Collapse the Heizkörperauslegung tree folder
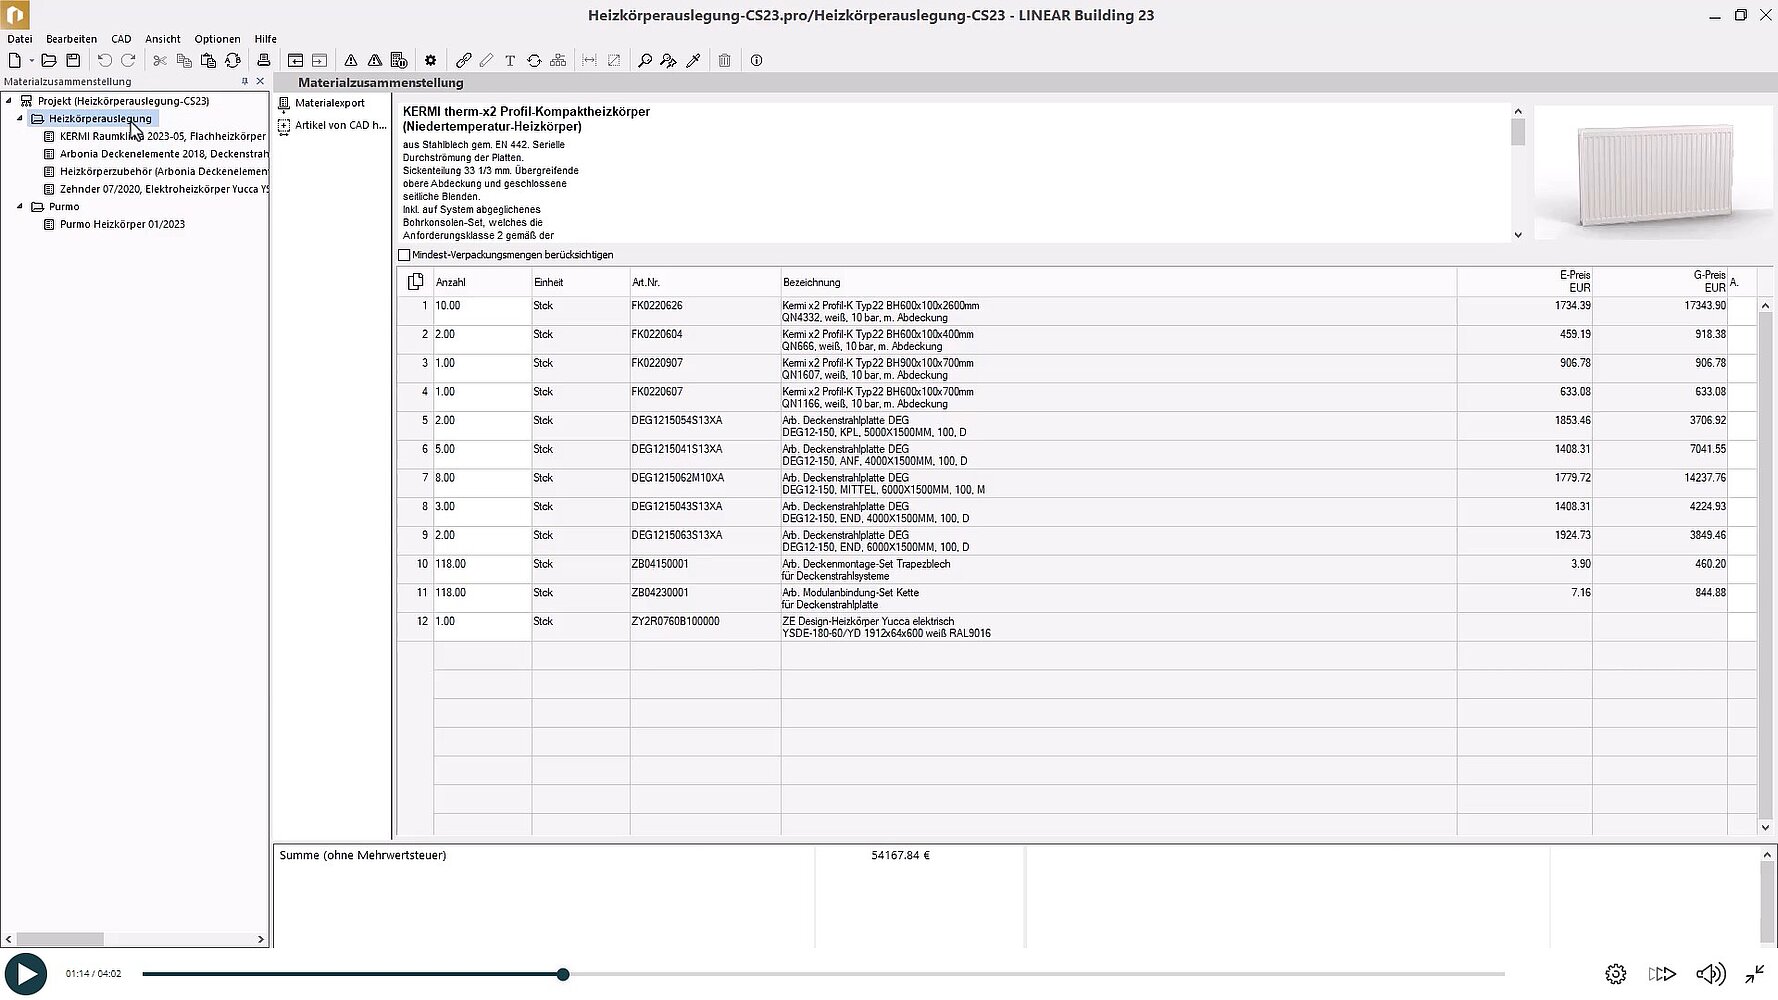Viewport: 1778px width, 1000px height. click(20, 119)
